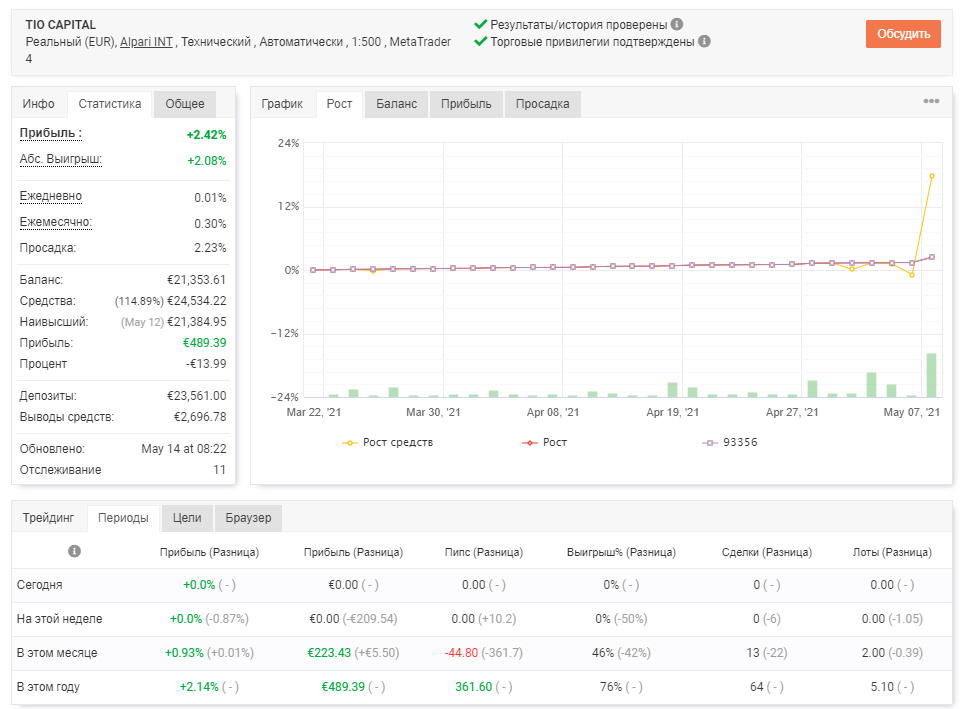Click the deposits value €23,561.00
Screen dimensions: 960x709
pos(197,396)
